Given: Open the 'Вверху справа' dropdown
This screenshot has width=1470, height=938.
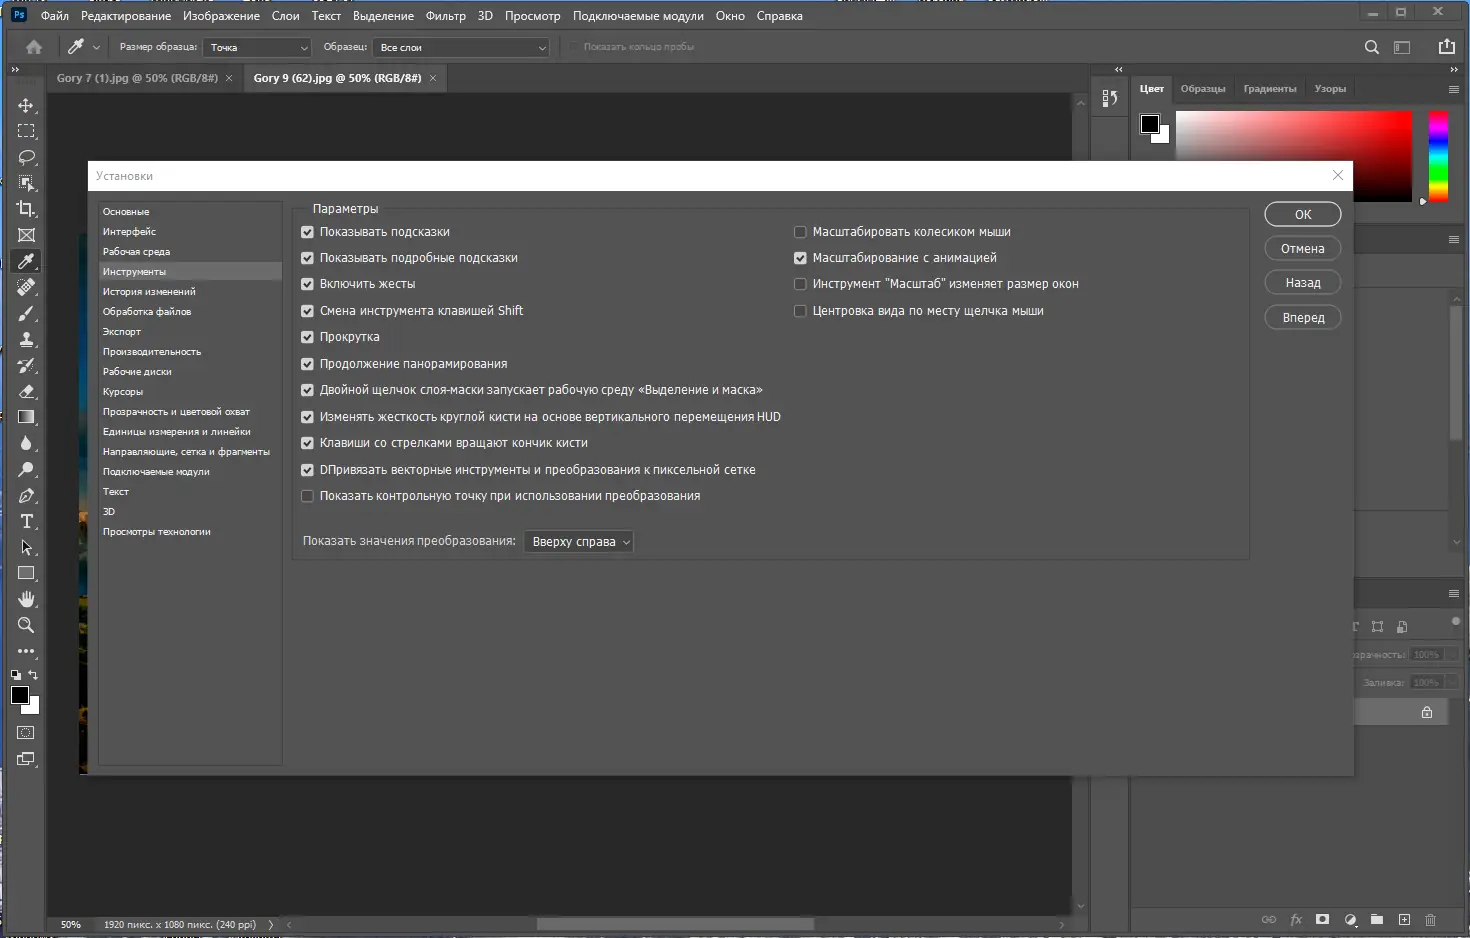Looking at the screenshot, I should click(579, 542).
